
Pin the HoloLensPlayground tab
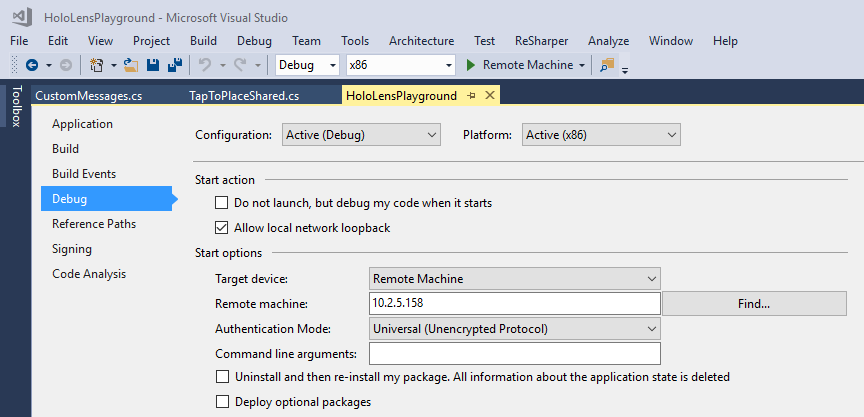471,96
